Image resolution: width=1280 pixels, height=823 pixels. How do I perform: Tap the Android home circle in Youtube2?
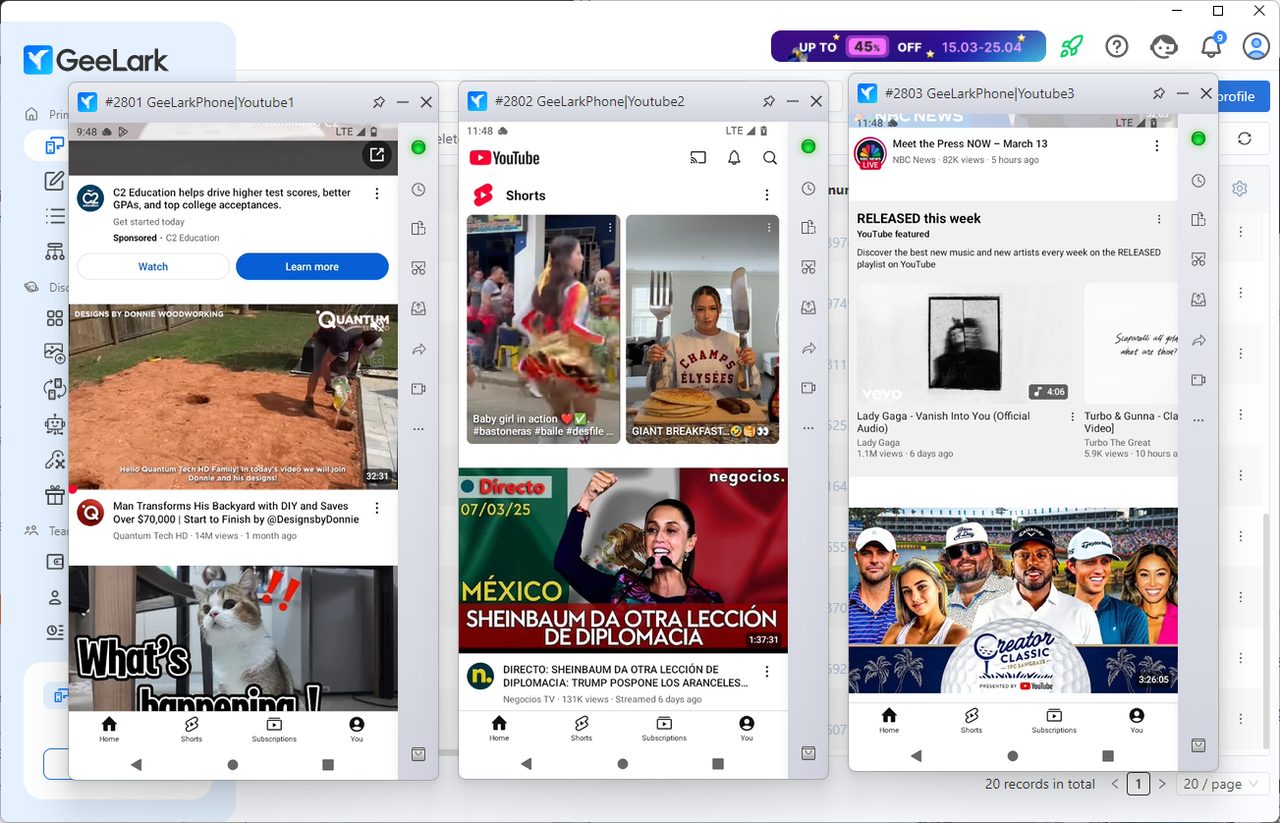[x=622, y=763]
